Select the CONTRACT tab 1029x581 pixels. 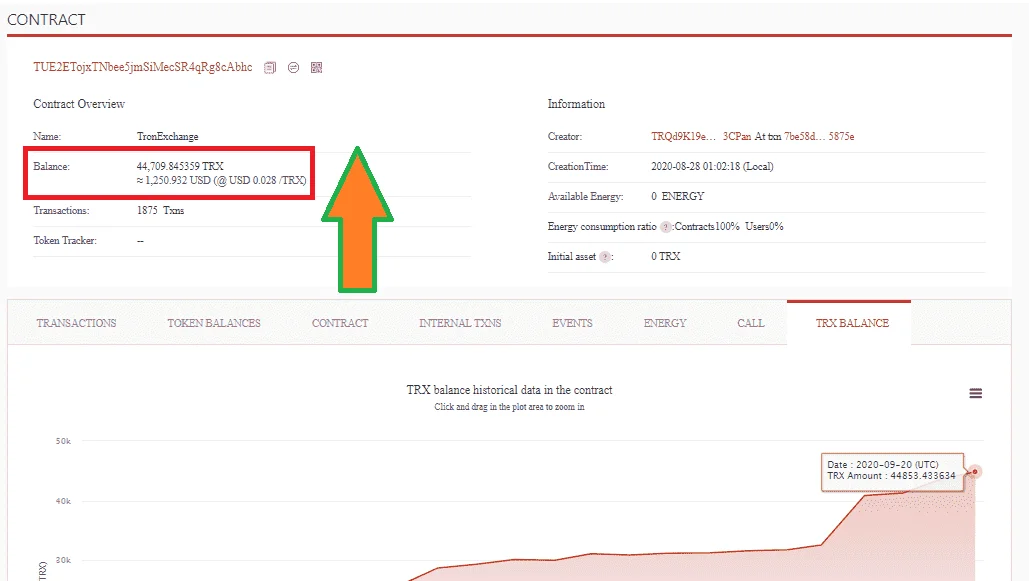click(x=340, y=323)
